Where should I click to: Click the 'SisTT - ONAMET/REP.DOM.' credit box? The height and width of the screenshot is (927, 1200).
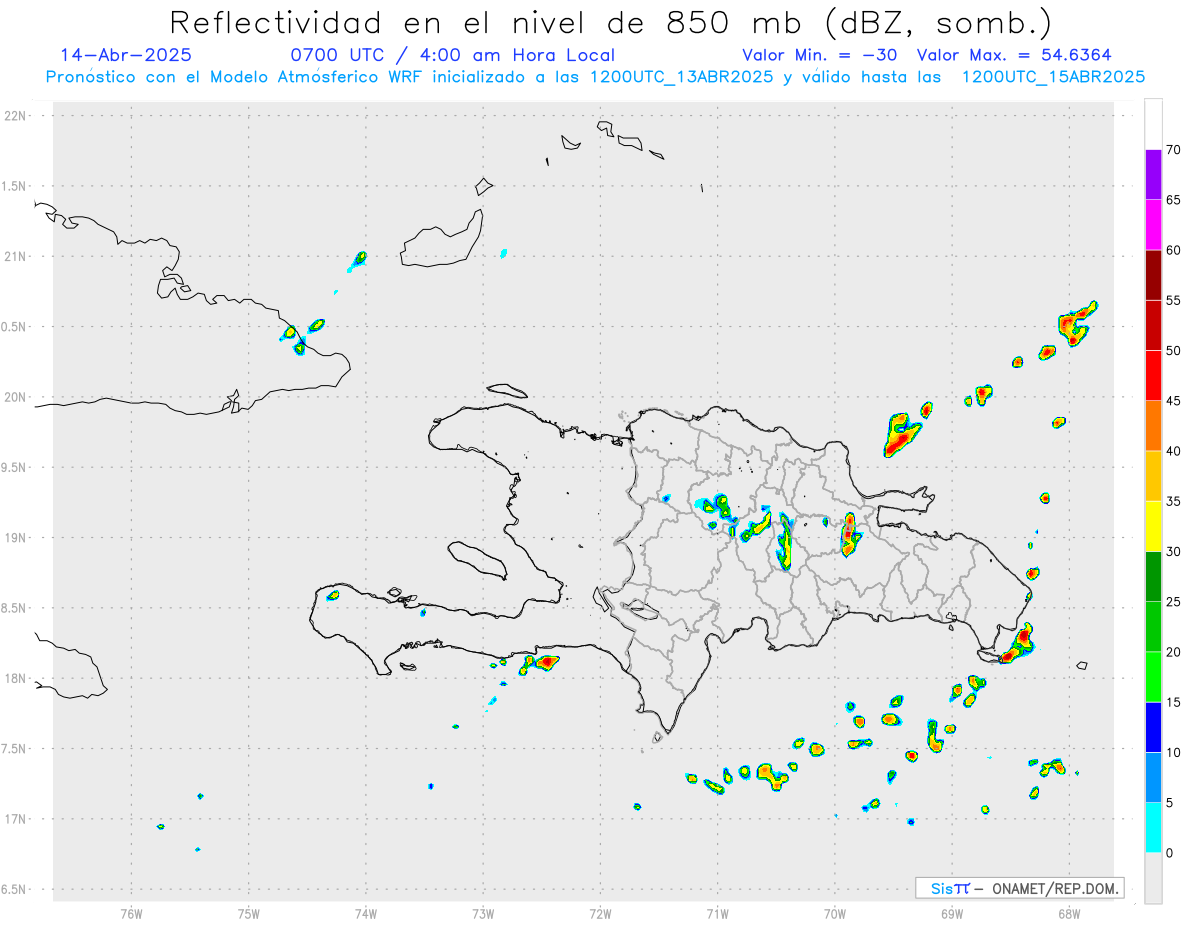pyautogui.click(x=1019, y=888)
